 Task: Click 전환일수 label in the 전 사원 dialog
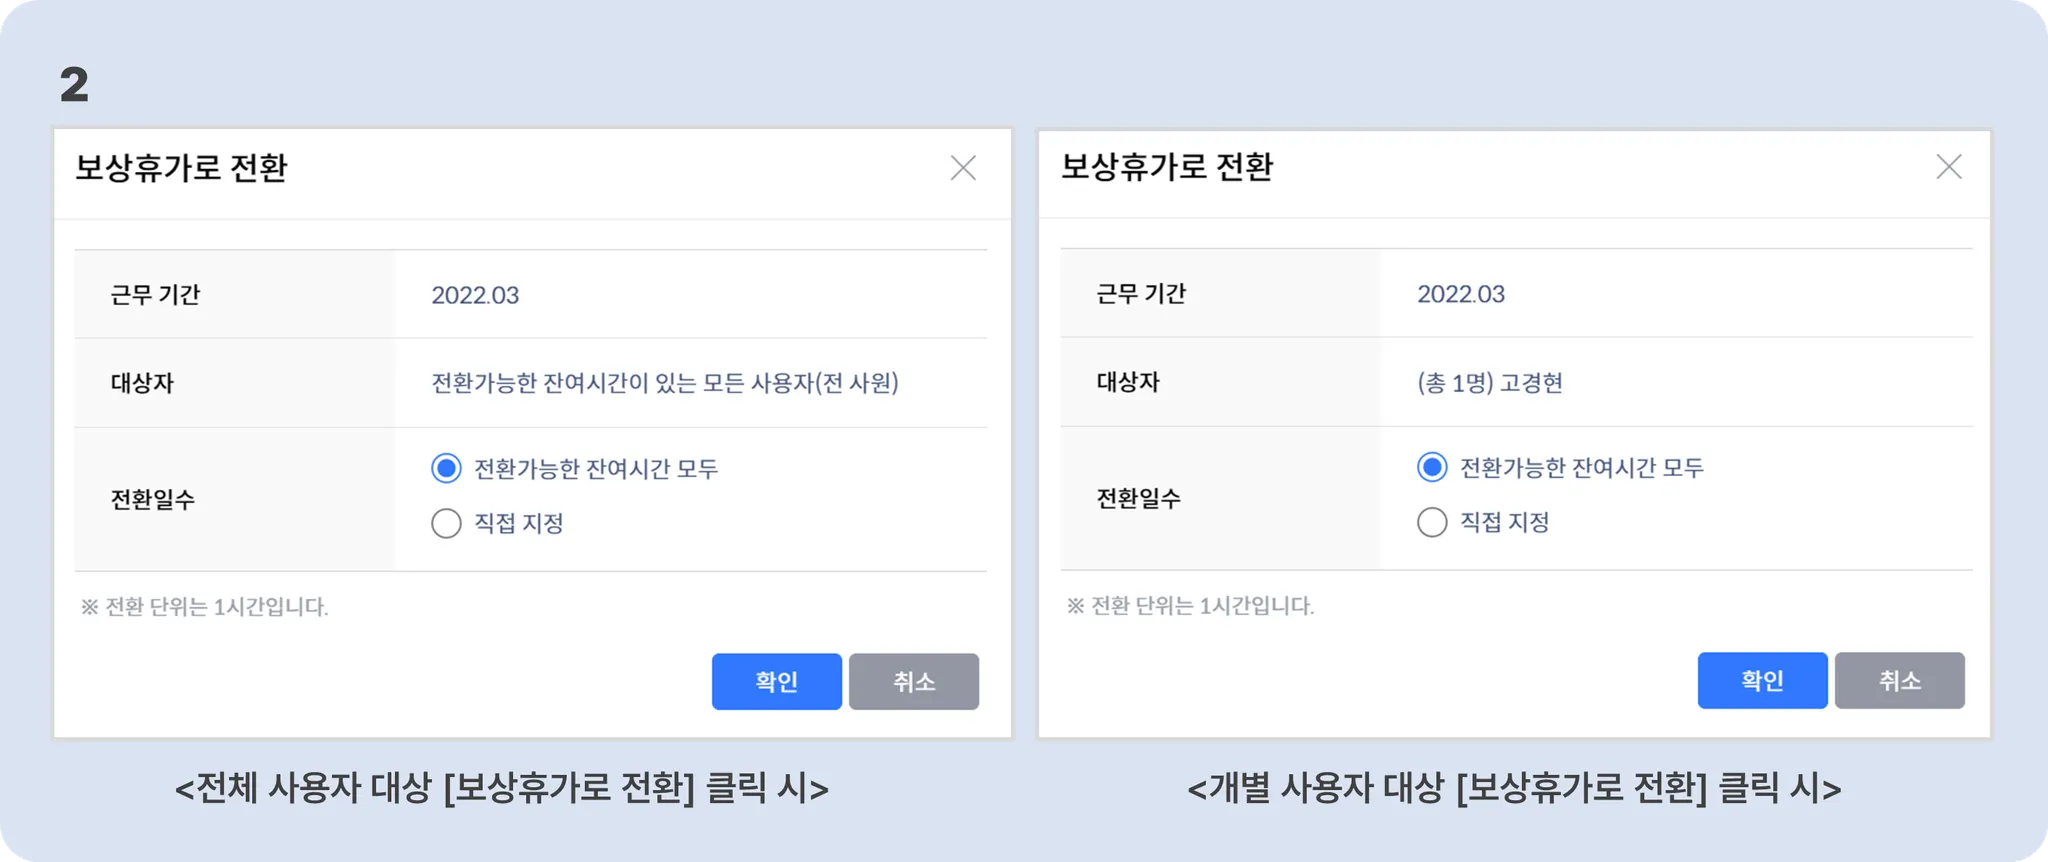[152, 499]
